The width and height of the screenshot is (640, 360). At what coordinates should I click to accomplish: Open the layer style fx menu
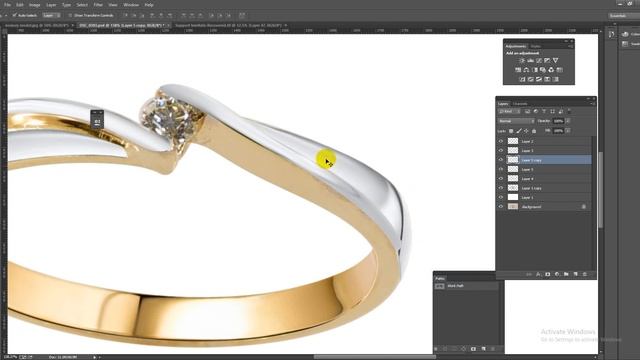(x=538, y=274)
